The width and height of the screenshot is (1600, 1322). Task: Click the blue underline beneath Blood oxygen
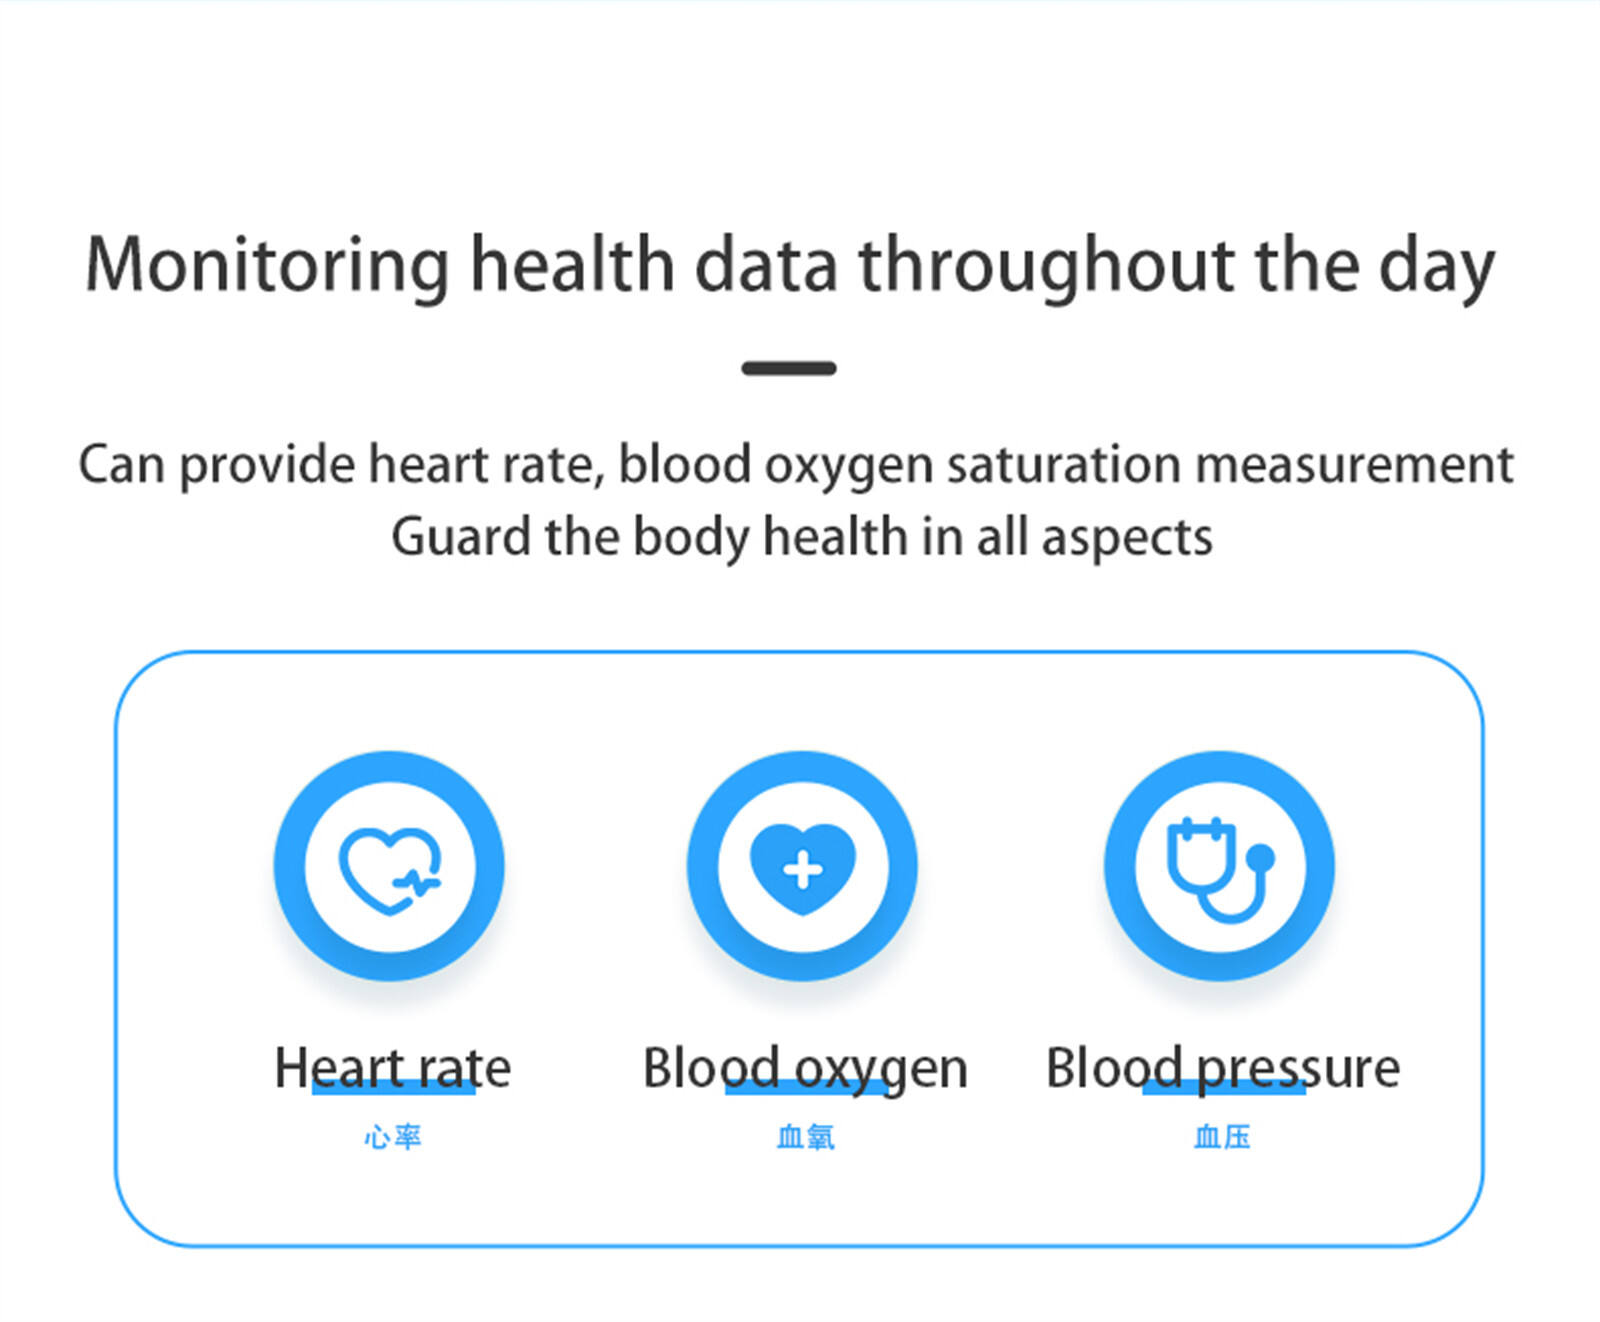coord(806,1087)
